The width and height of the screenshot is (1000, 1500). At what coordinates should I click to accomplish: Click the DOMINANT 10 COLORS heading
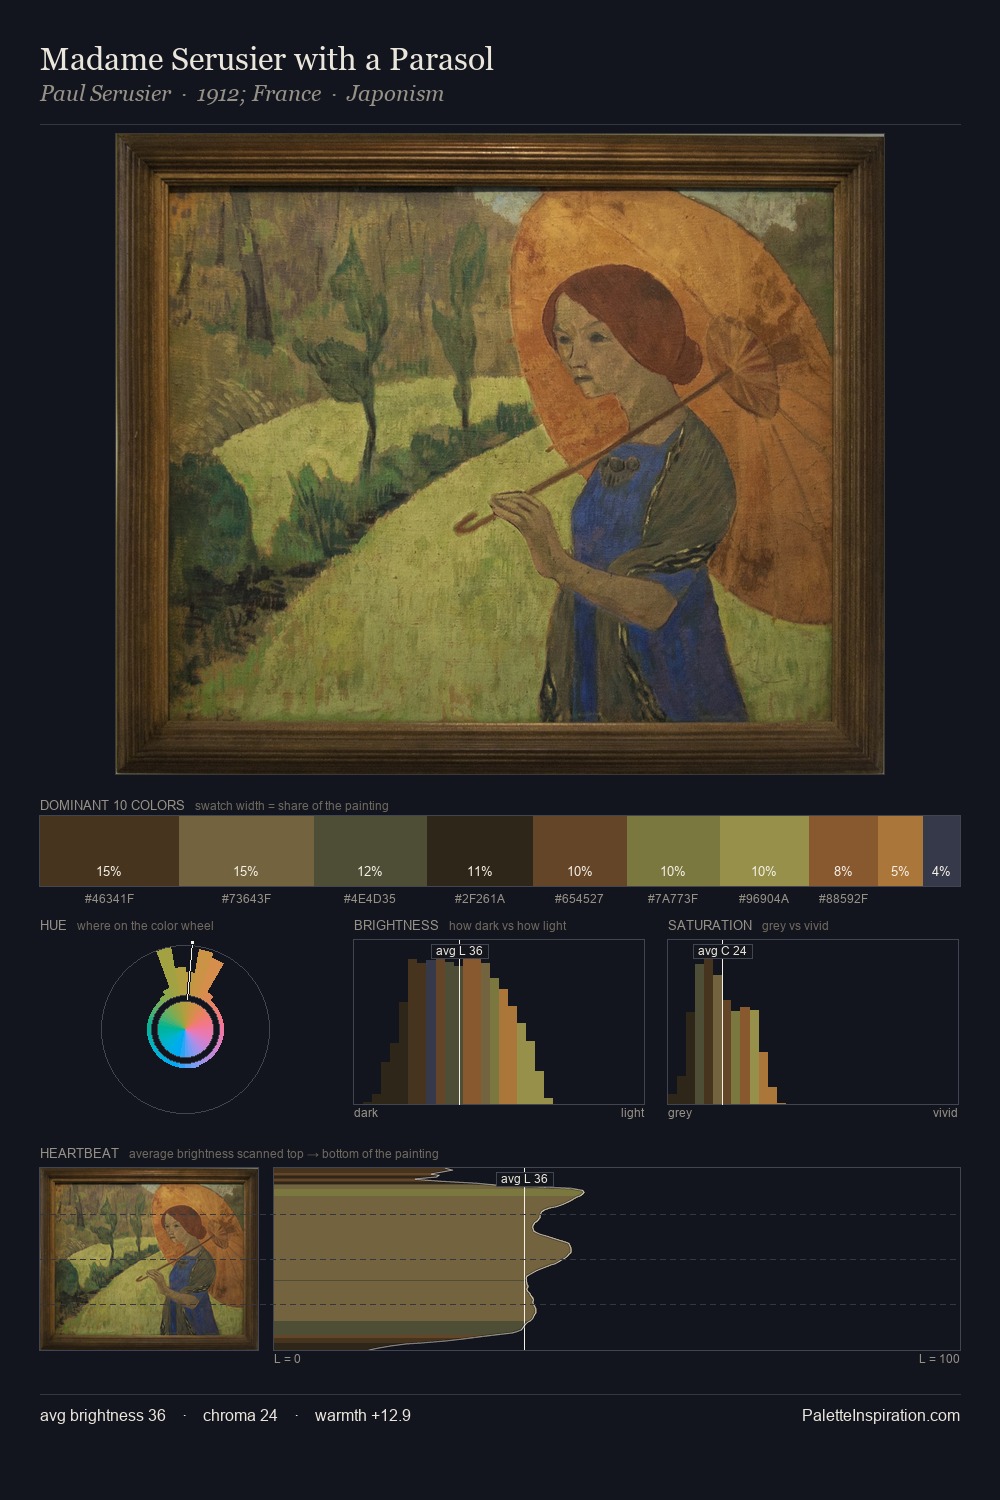click(112, 805)
